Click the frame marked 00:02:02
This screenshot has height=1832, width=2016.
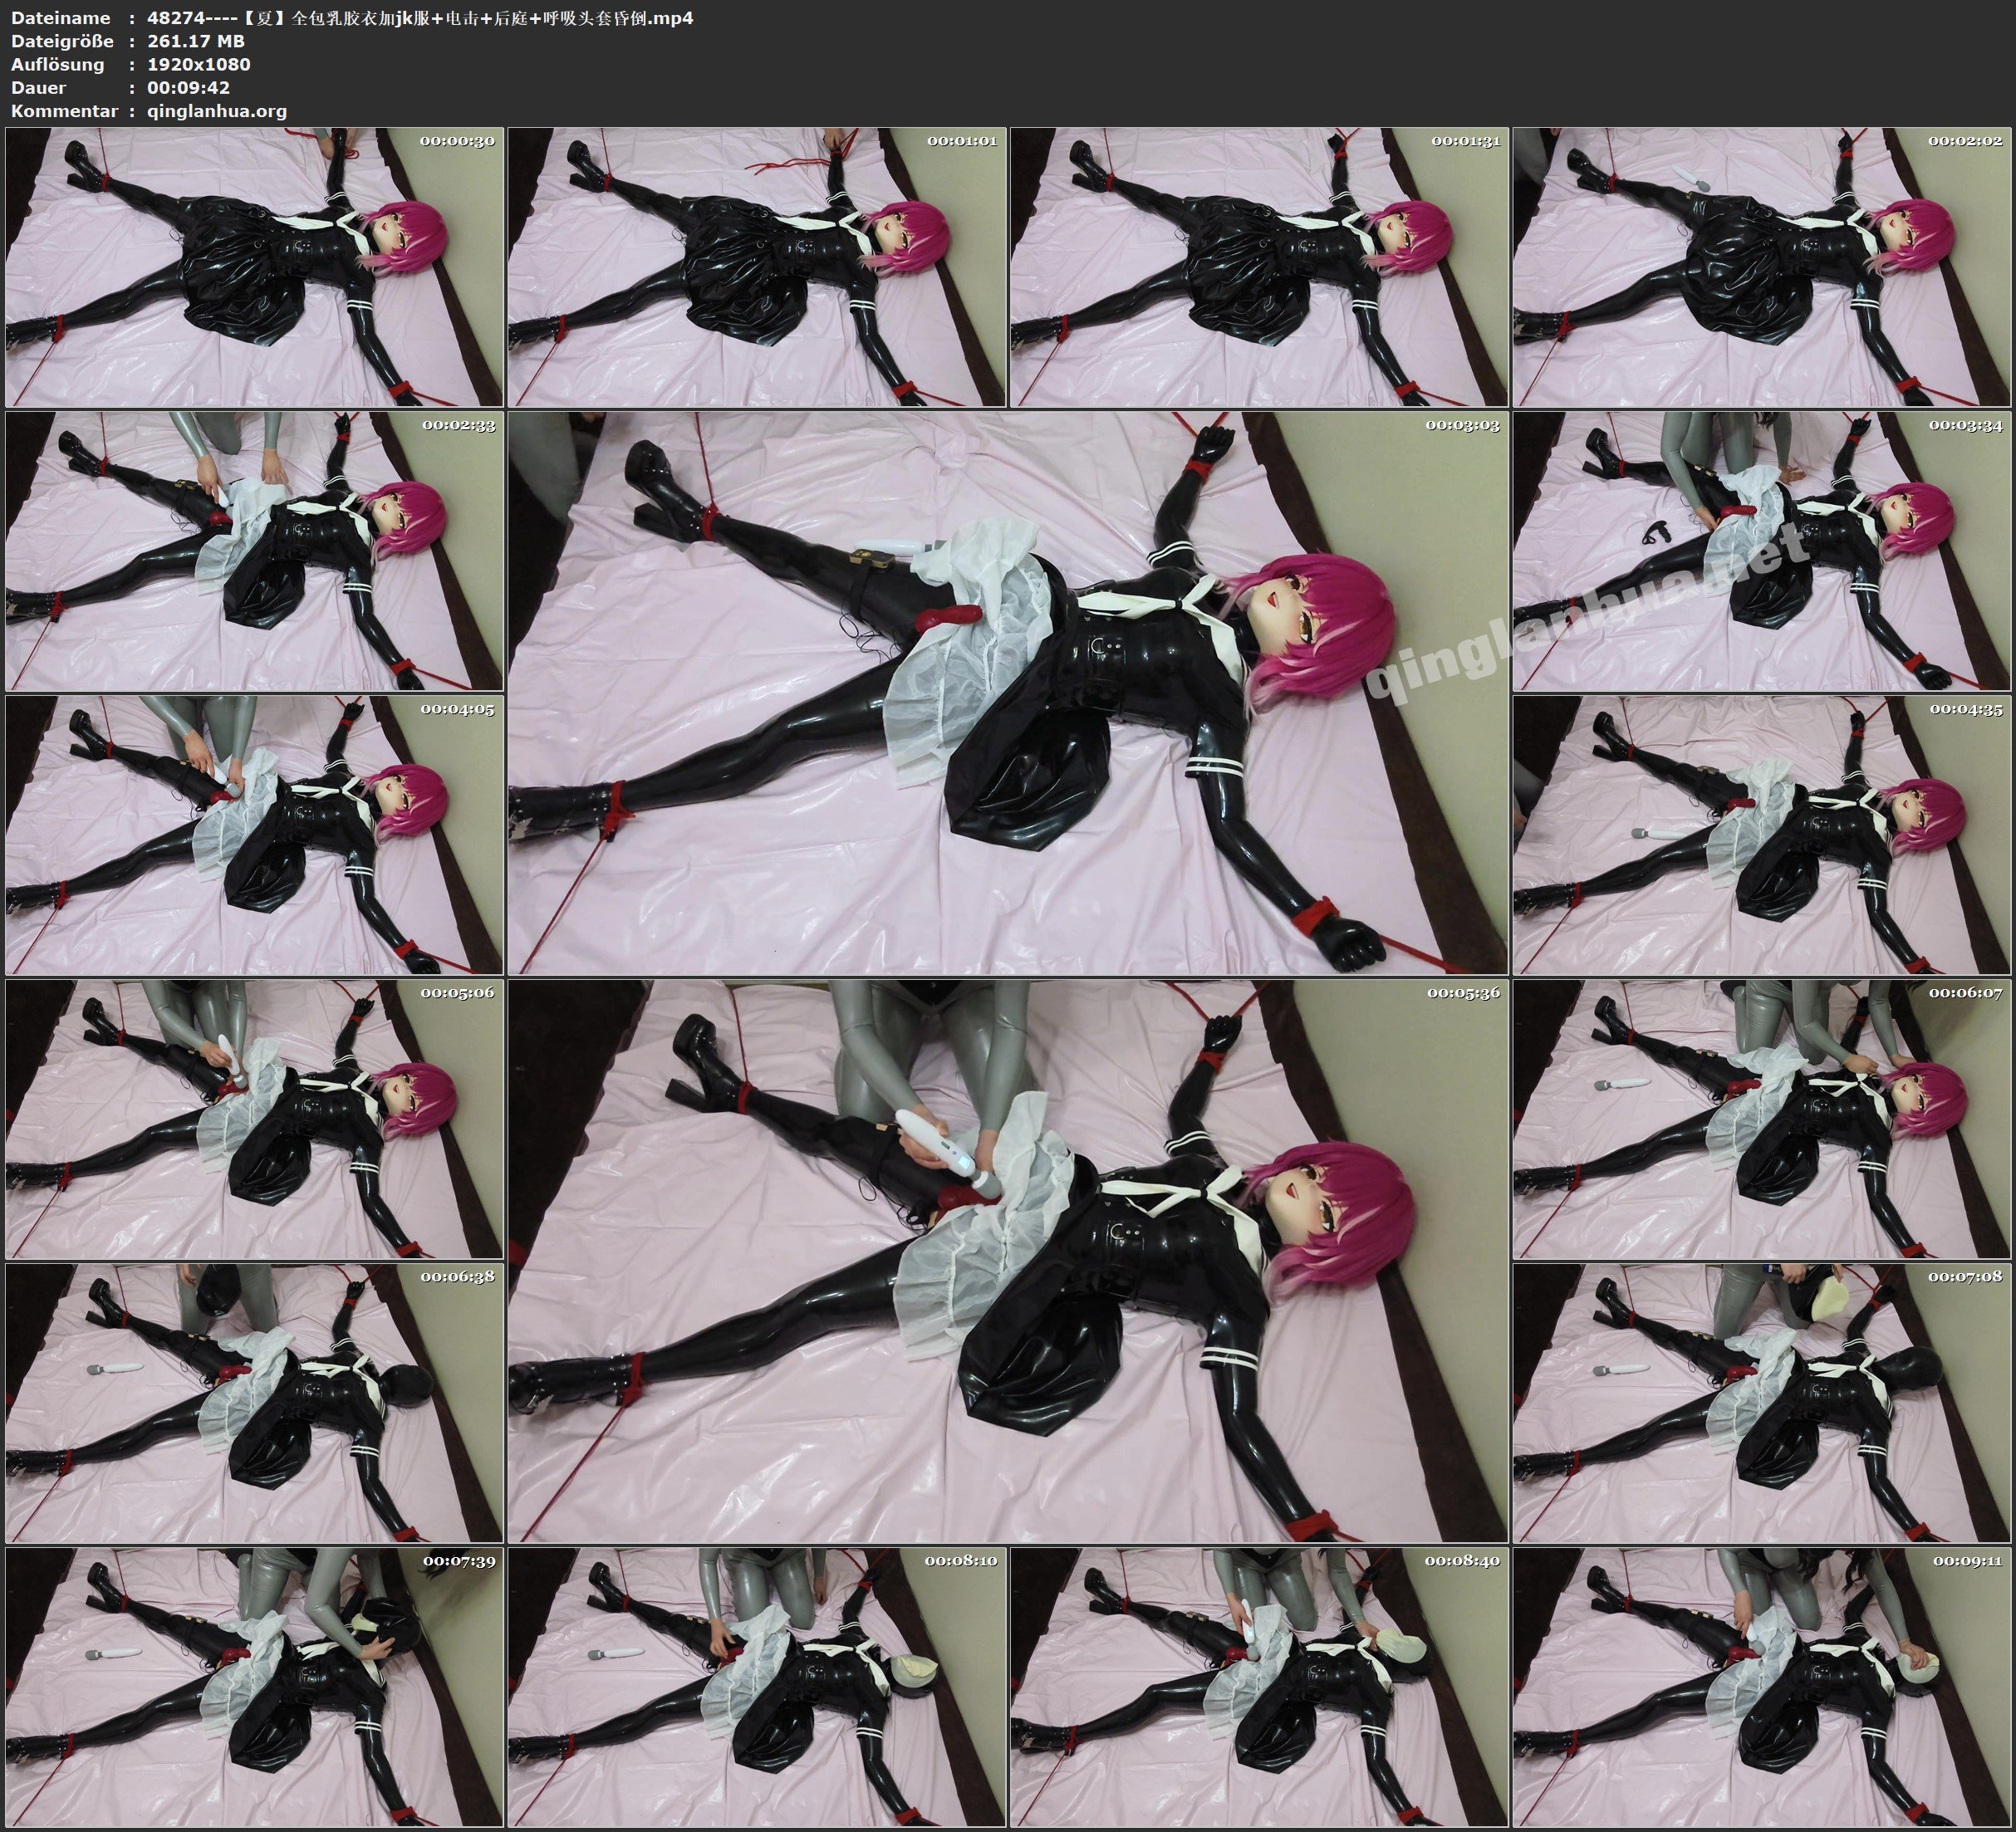coord(1761,267)
